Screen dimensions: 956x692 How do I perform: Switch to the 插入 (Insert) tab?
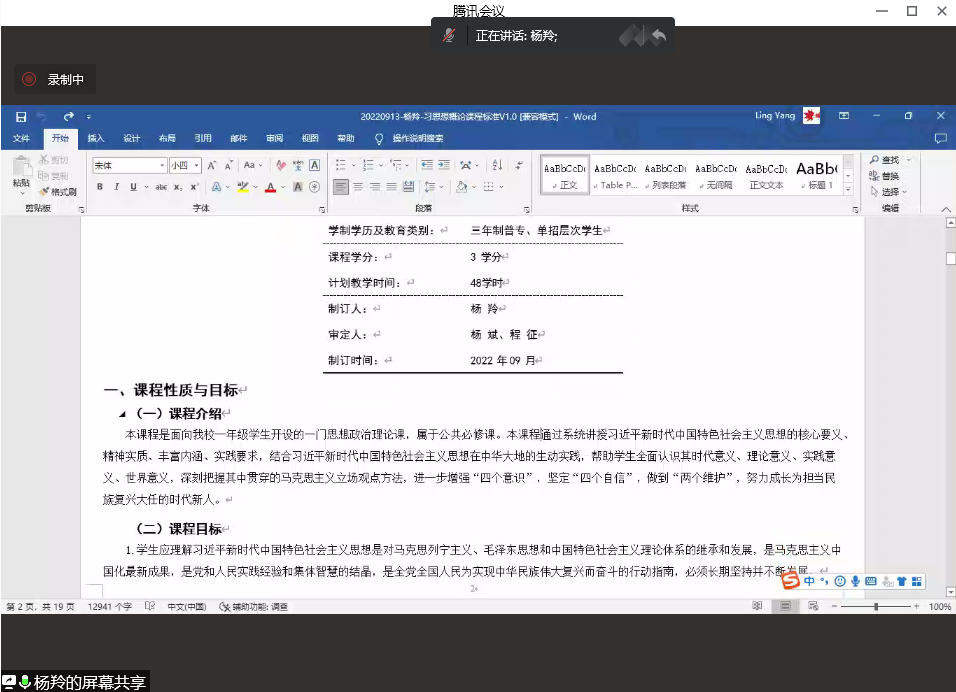96,139
